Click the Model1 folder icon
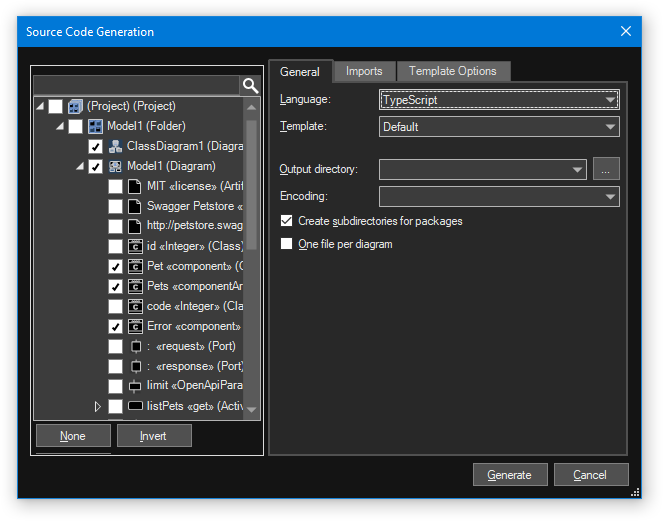The height and width of the screenshot is (521, 663). 95,126
